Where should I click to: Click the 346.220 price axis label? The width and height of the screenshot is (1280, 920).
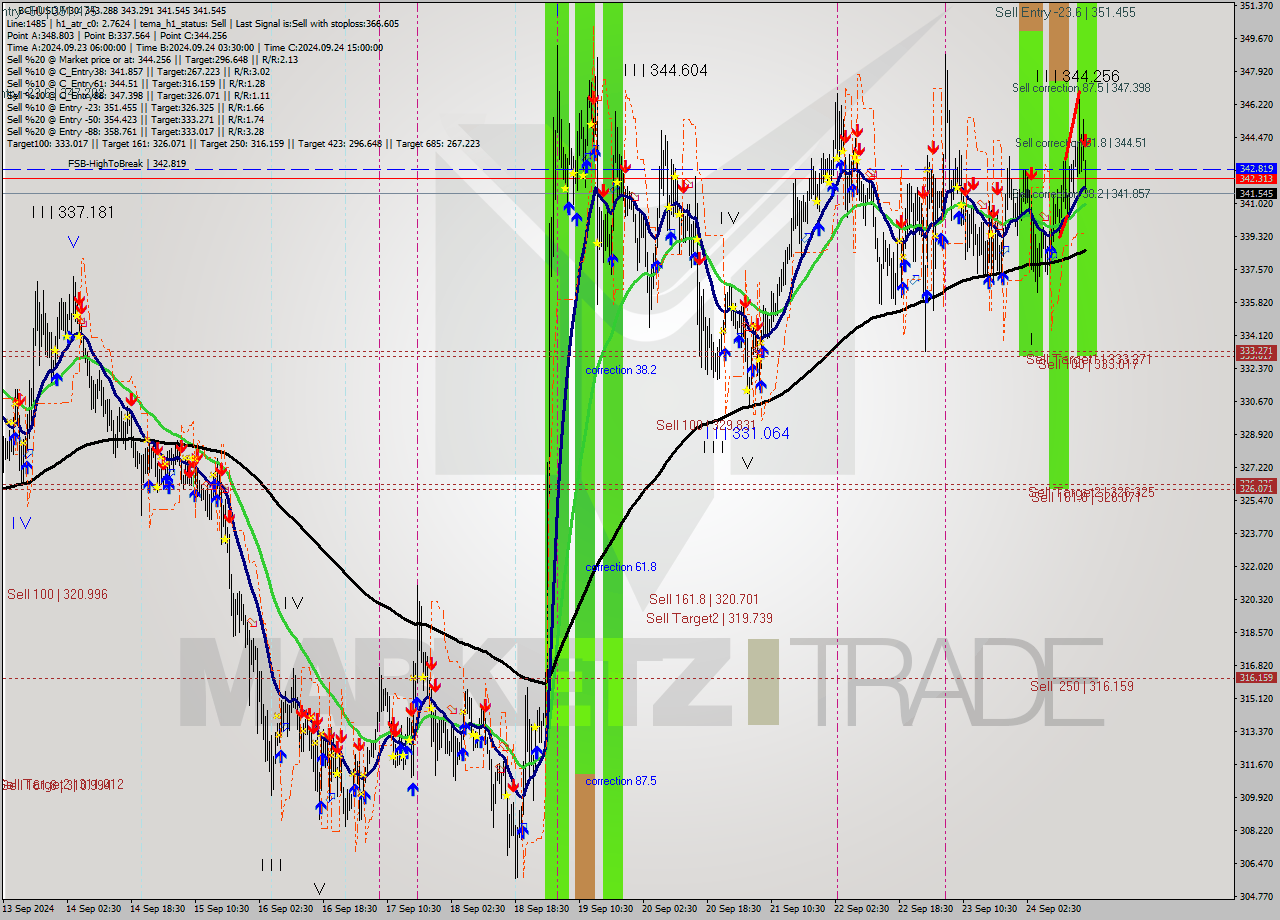tap(1256, 104)
